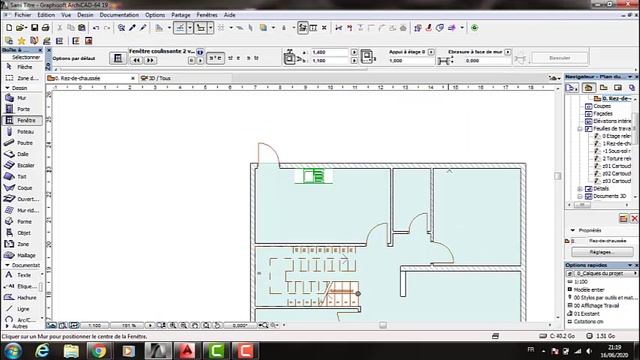Open Chrome from the taskbar
Image resolution: width=640 pixels, height=360 pixels.
coord(99,351)
